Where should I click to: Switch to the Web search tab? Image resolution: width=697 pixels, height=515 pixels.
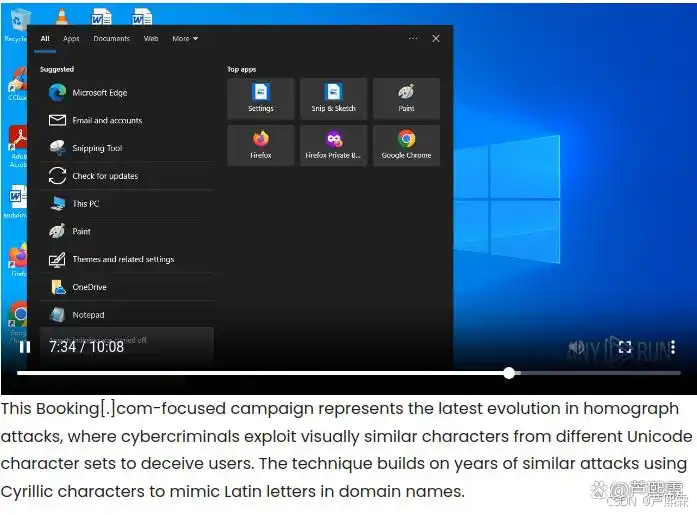[151, 39]
